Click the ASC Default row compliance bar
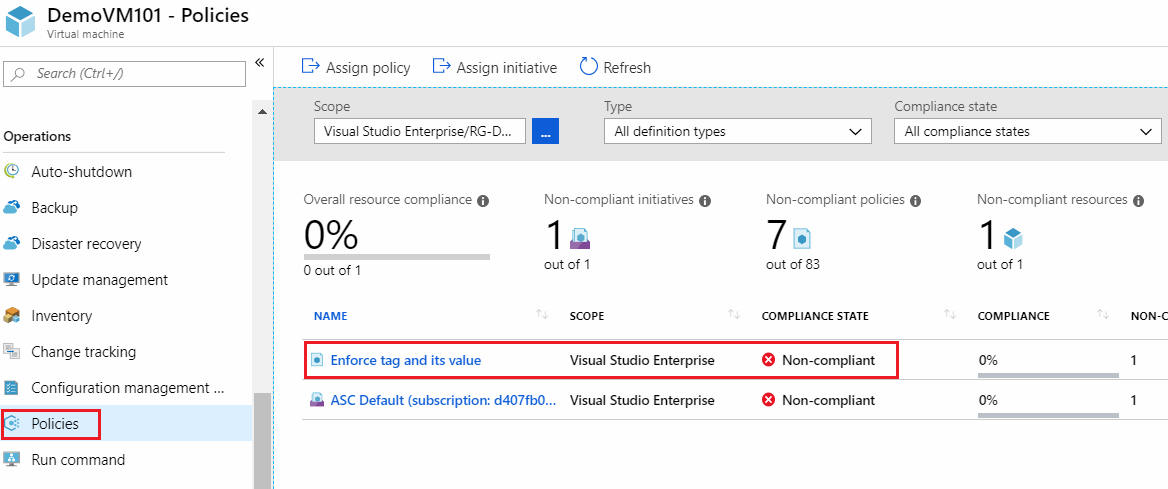Image resolution: width=1168 pixels, height=489 pixels. 1048,416
